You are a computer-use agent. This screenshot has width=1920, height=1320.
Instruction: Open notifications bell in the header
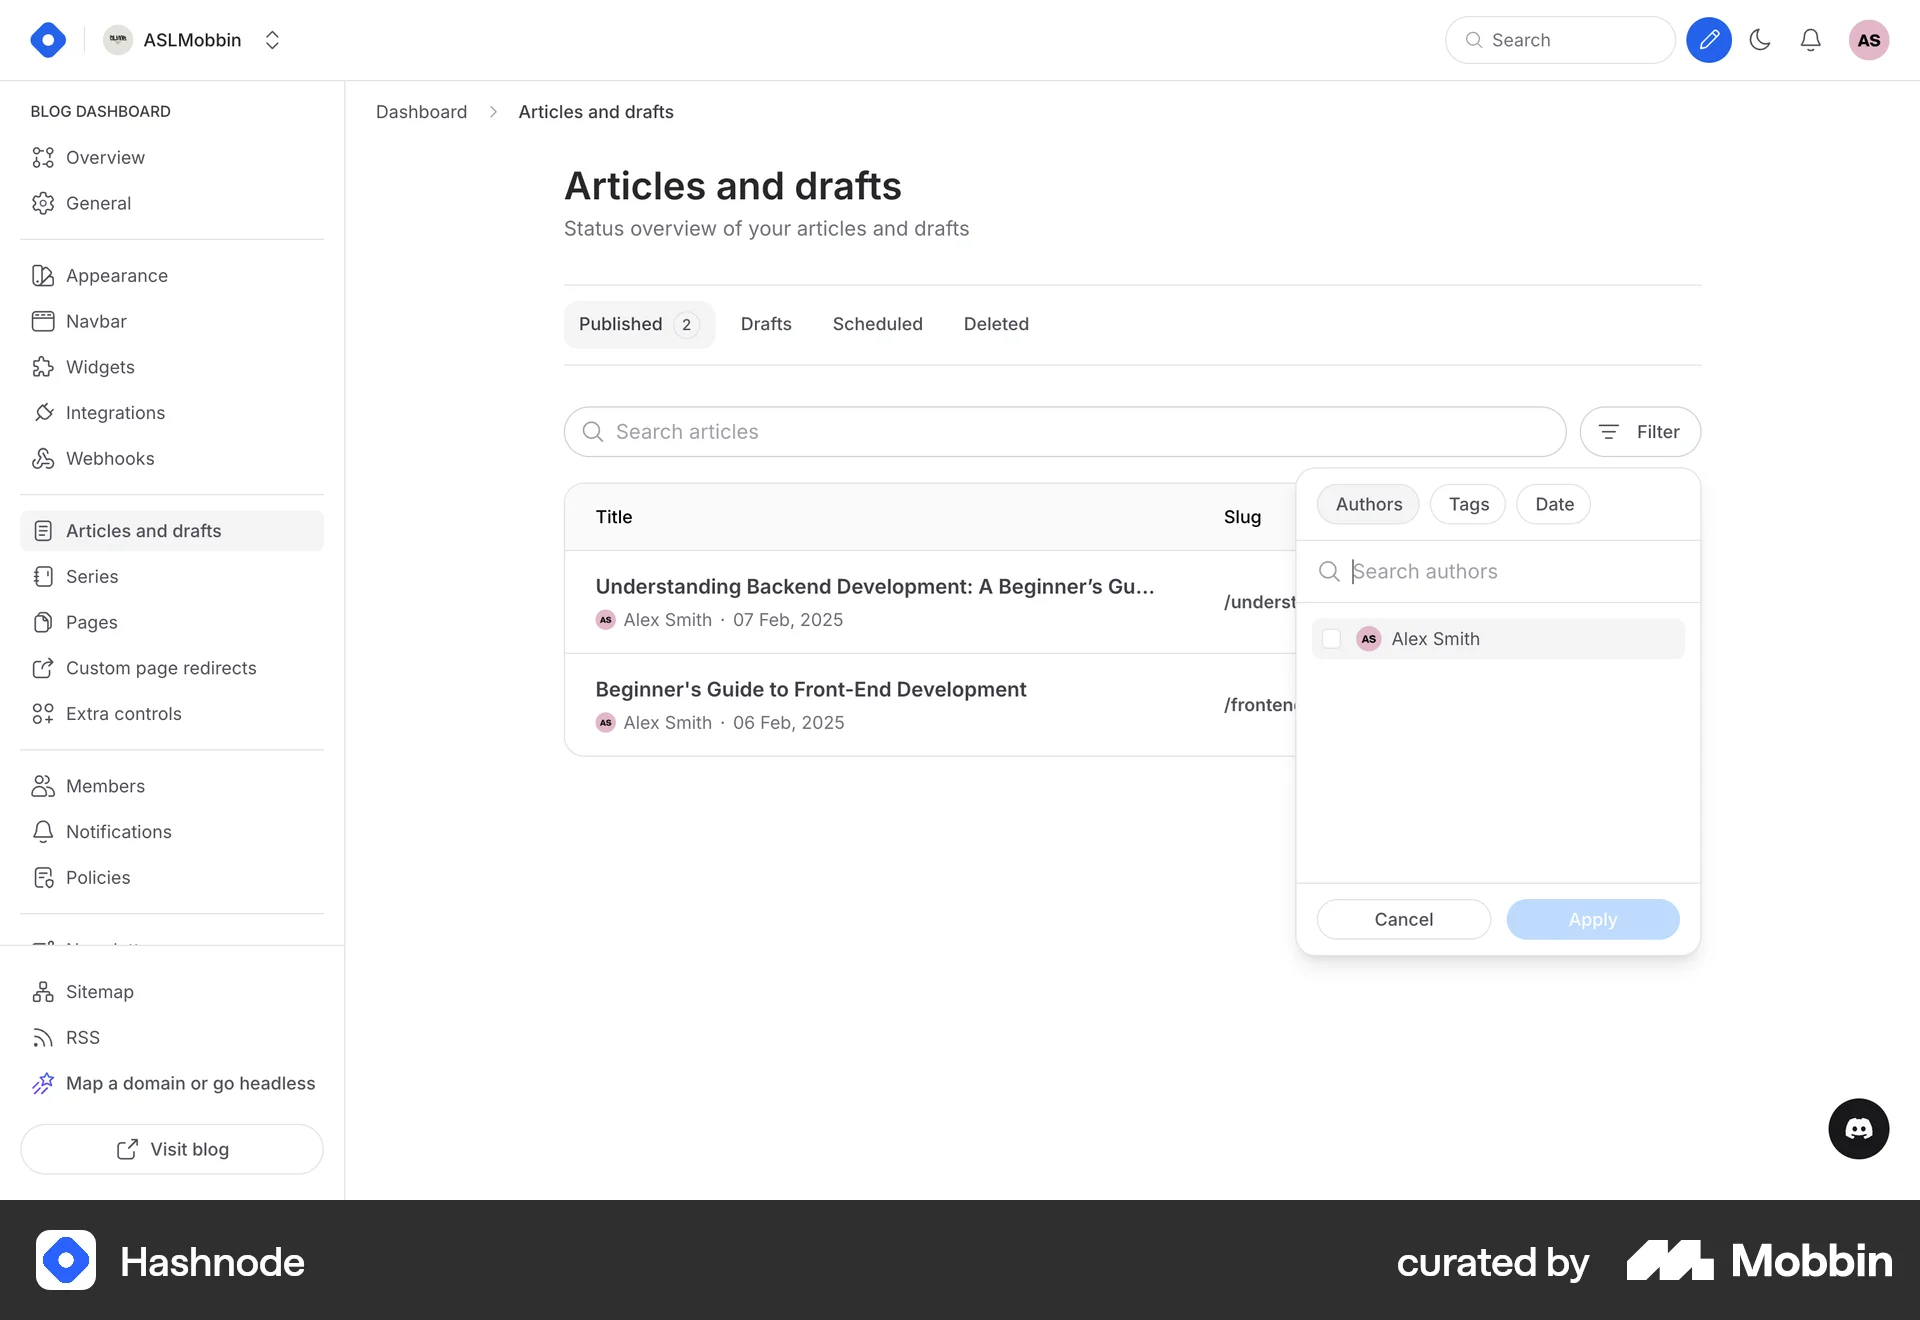(1811, 40)
